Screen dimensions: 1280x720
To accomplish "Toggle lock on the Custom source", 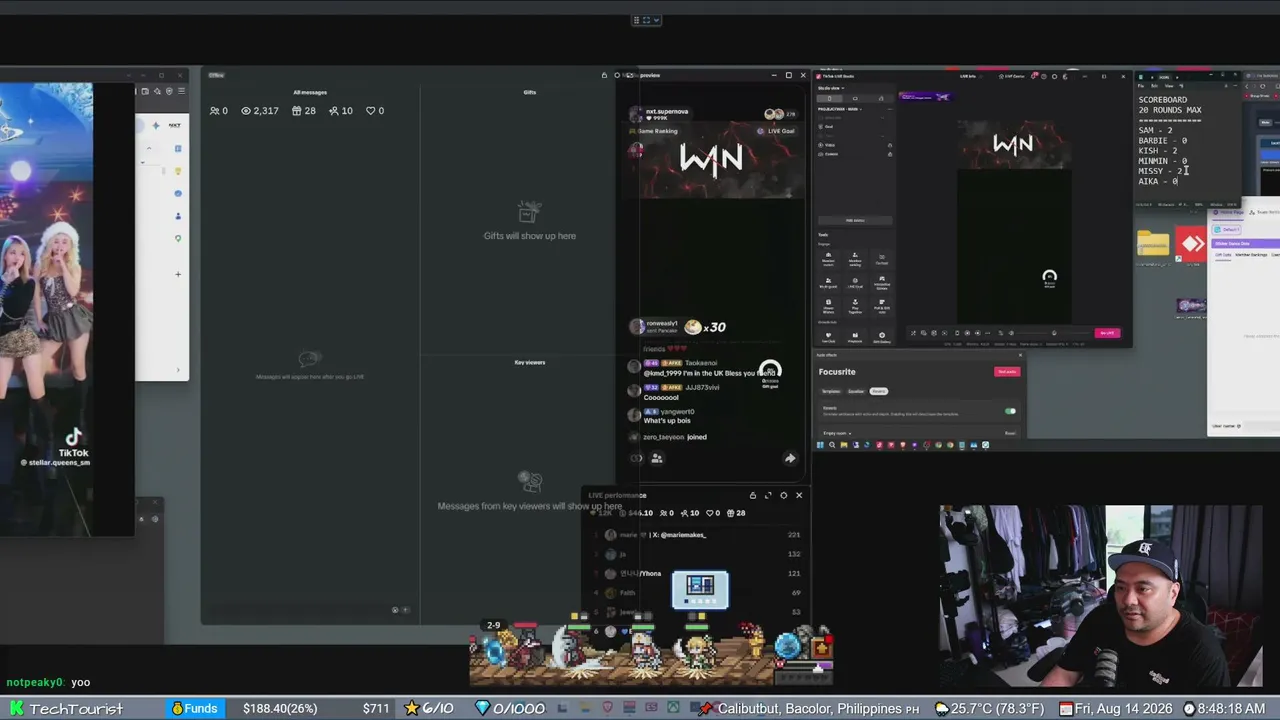I will (x=889, y=154).
